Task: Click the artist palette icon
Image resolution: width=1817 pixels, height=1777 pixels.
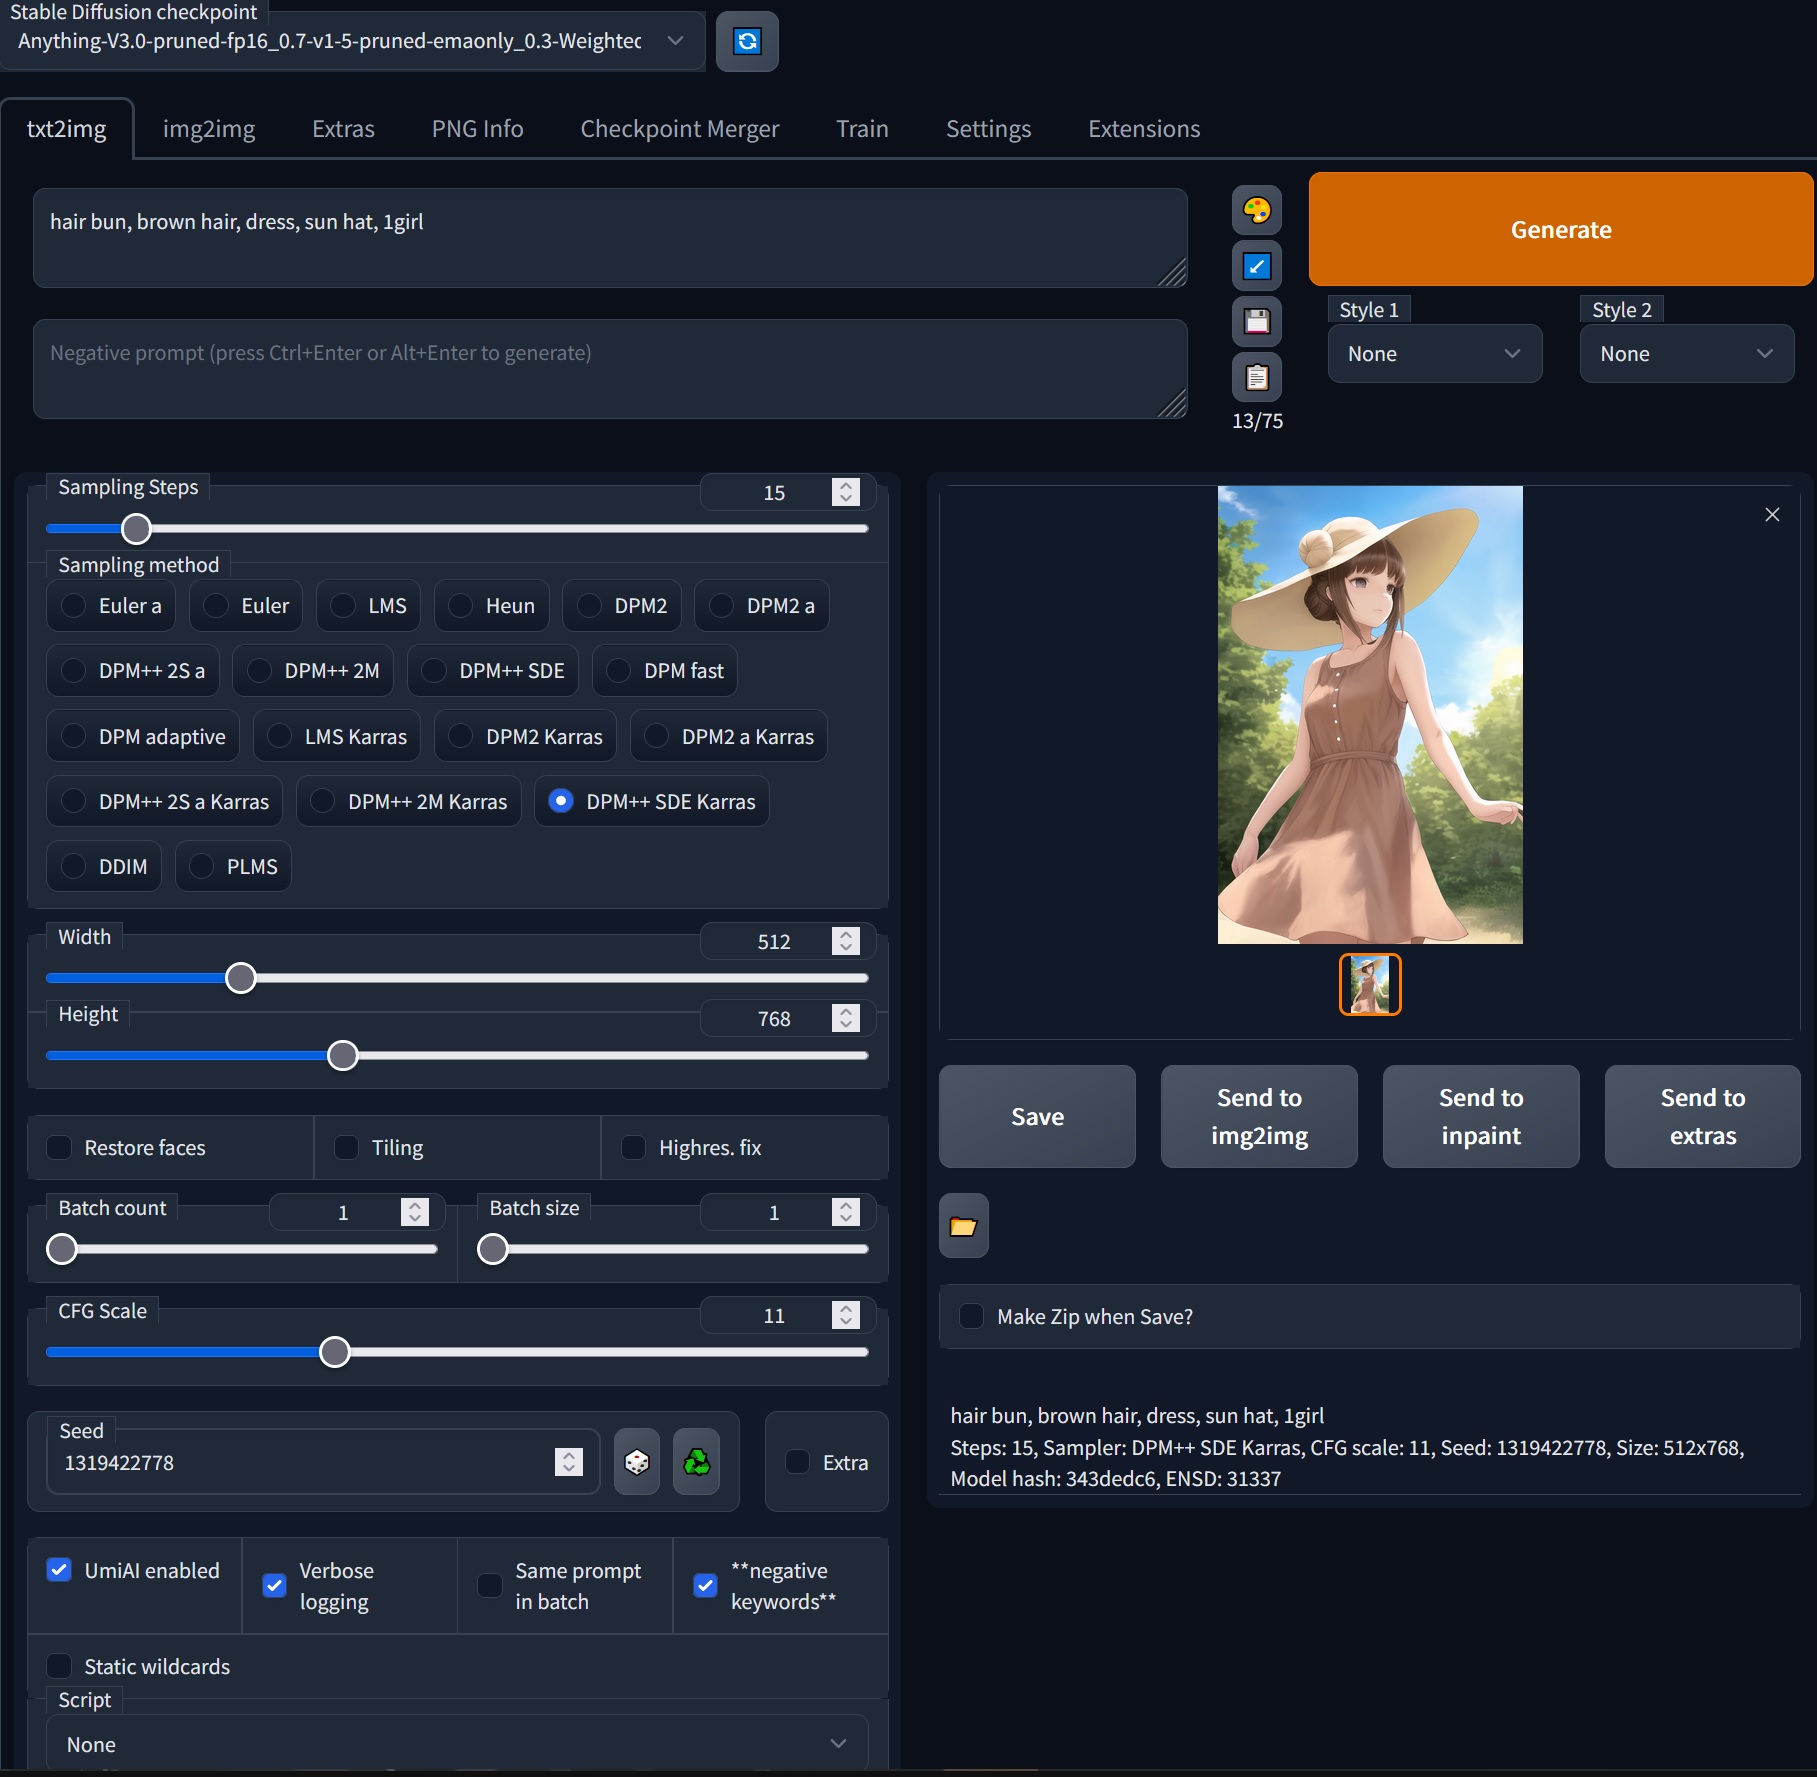Action: [1257, 210]
